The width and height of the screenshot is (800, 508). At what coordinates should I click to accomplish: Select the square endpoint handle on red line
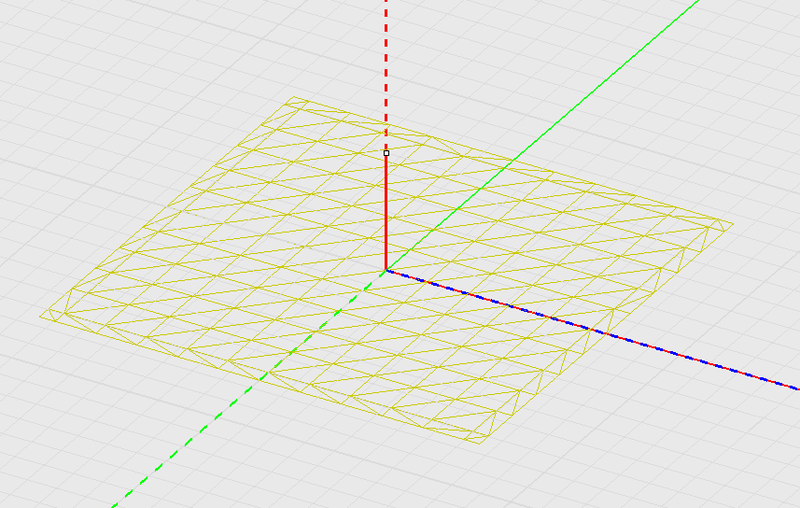386,153
